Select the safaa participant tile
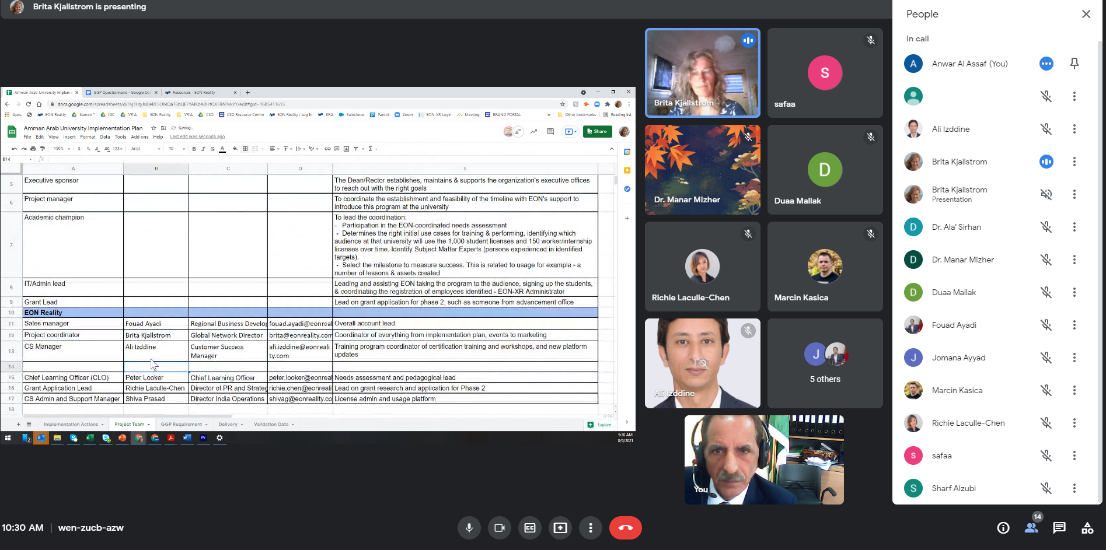The image size is (1106, 550). point(825,73)
